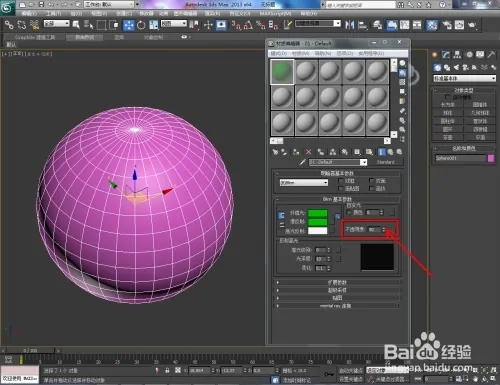Viewport: 500px width, 385px height.
Task: Select the Link tool in main toolbar
Action: (9, 25)
